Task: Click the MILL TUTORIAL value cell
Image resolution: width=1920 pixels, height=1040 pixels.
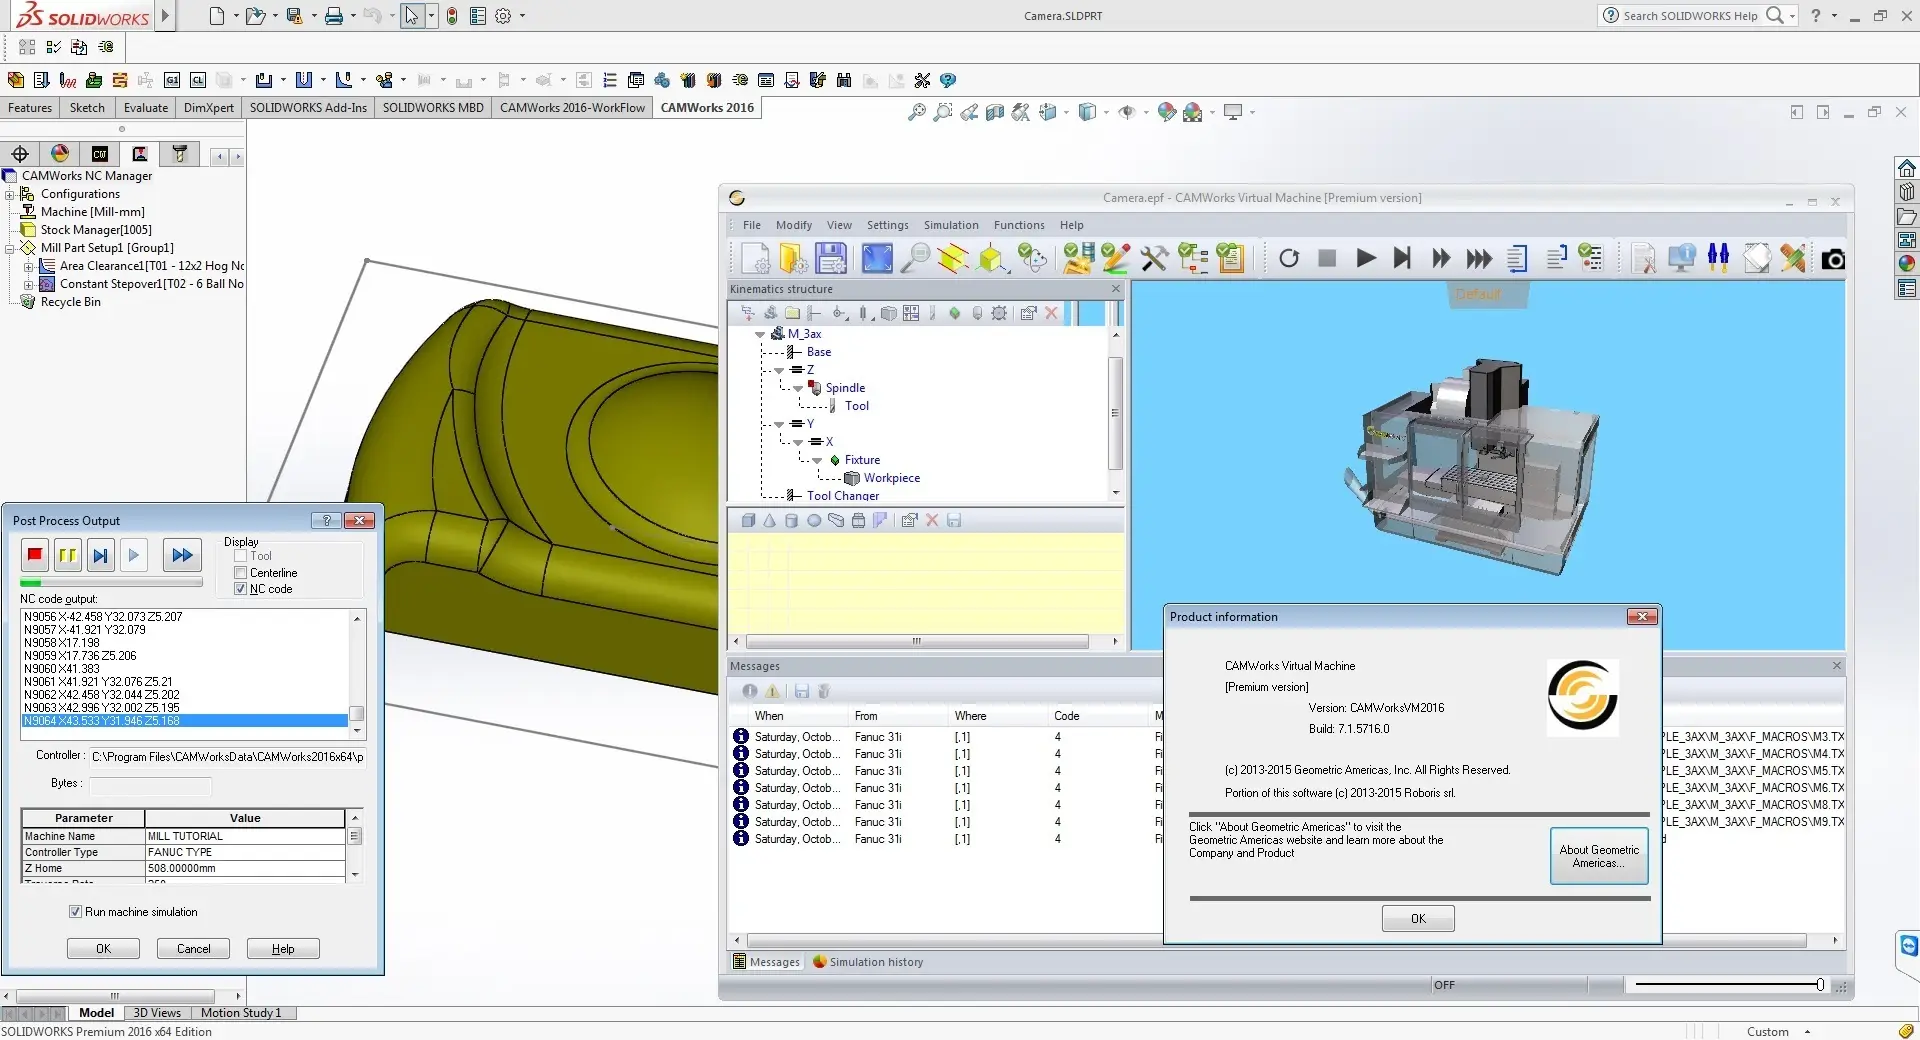Action: click(245, 836)
